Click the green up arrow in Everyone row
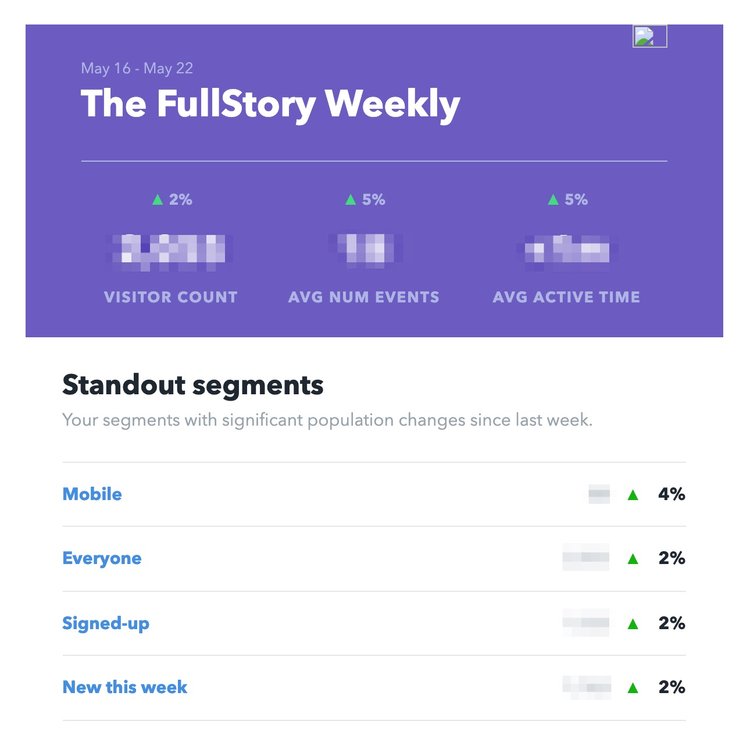This screenshot has width=750, height=749. (633, 559)
